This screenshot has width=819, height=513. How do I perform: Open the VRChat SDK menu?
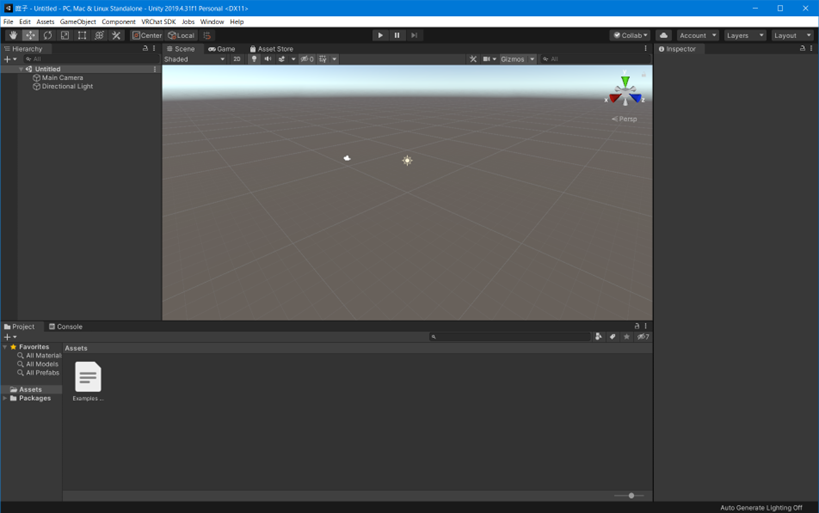(158, 21)
